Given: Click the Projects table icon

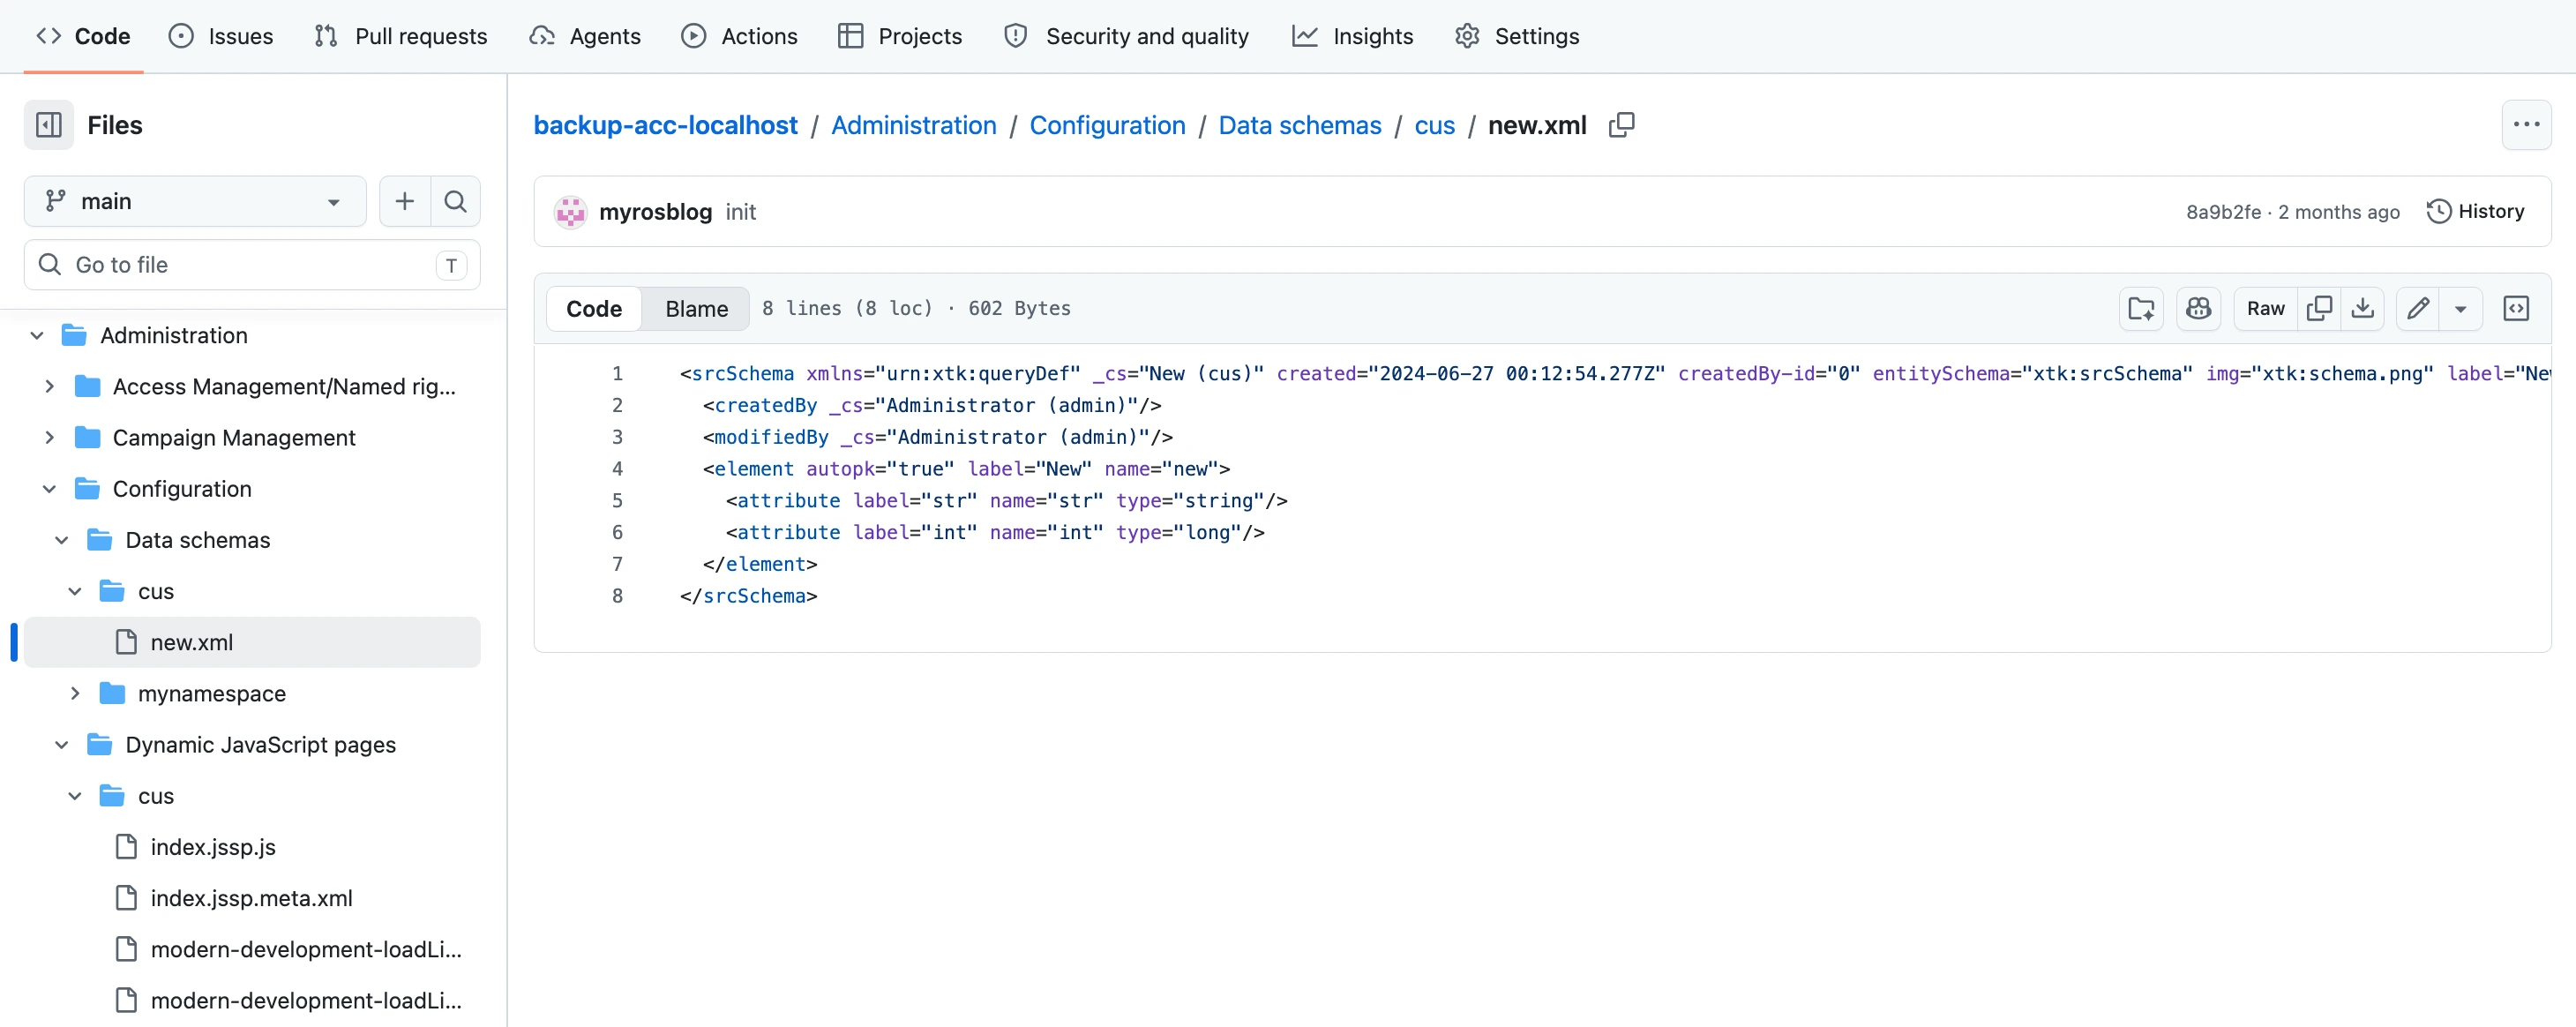Looking at the screenshot, I should 850,36.
